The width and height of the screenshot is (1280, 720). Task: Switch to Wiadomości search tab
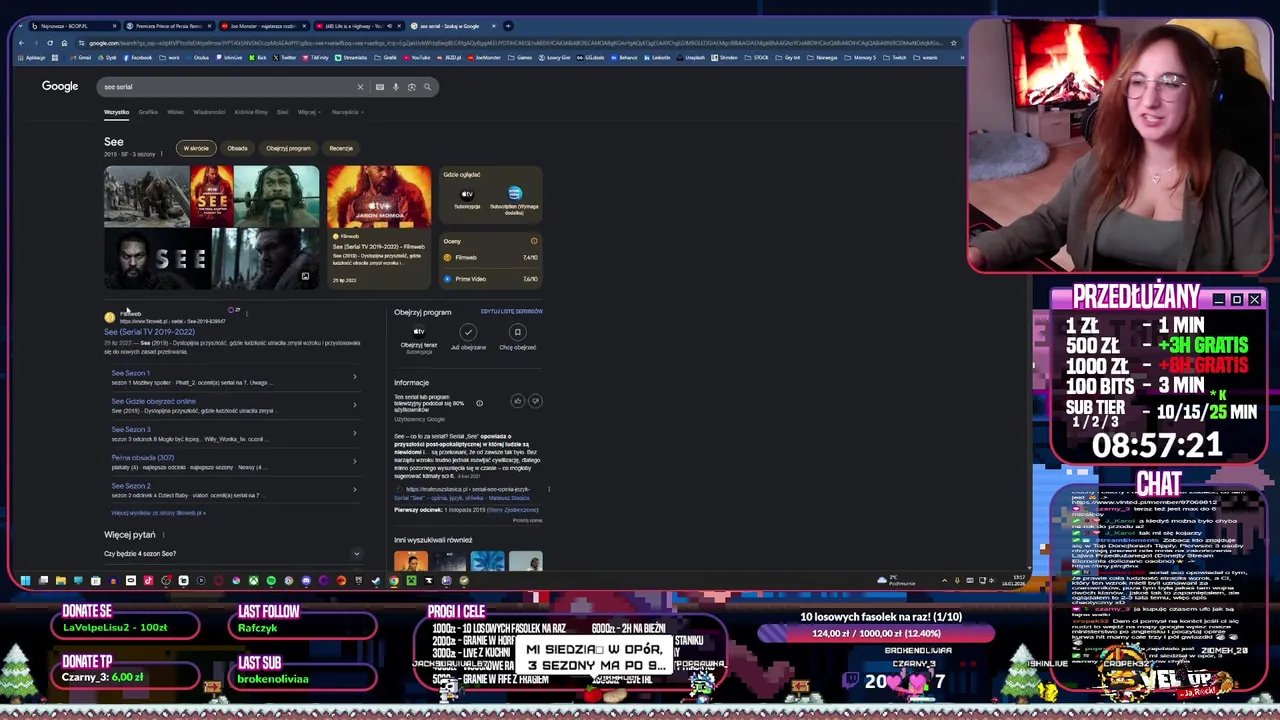pos(209,112)
